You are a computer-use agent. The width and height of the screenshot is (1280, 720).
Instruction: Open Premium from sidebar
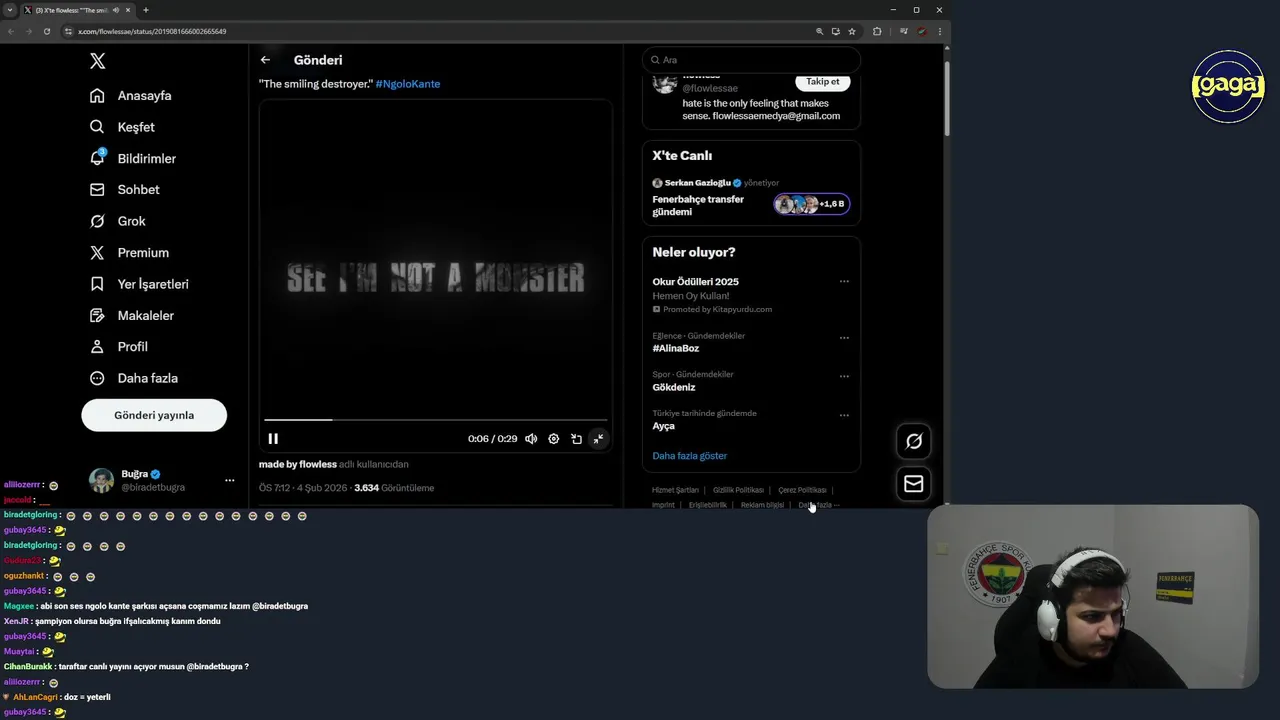tap(129, 253)
